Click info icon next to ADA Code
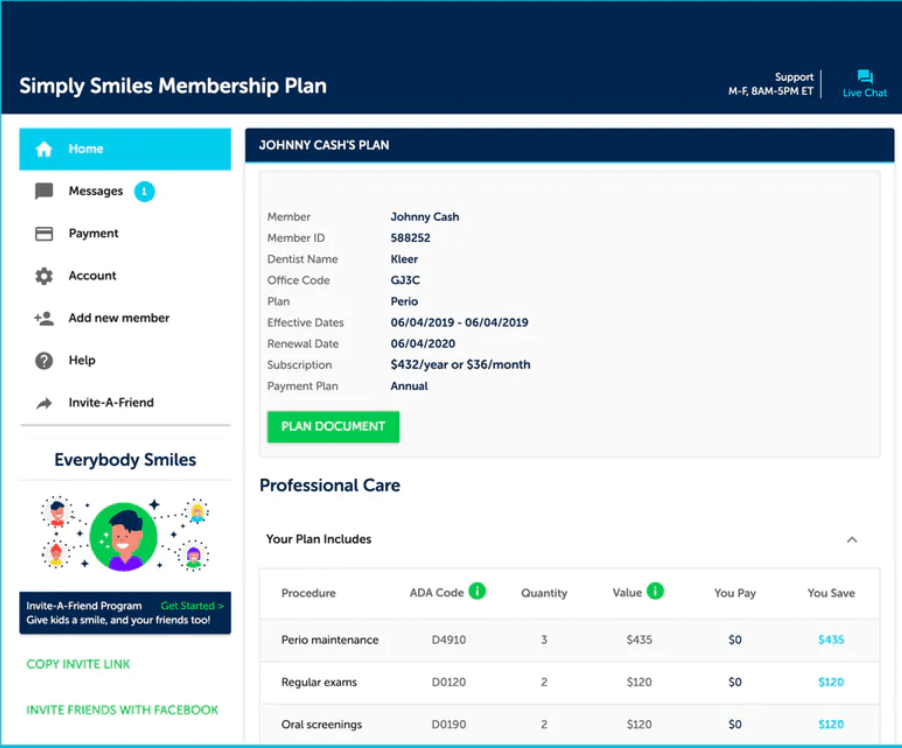902x748 pixels. point(477,591)
